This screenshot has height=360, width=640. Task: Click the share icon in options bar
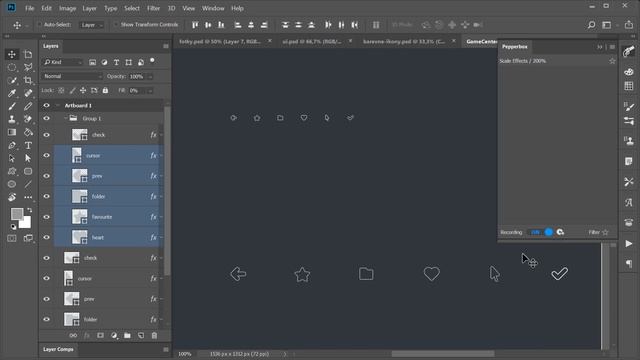(x=629, y=25)
